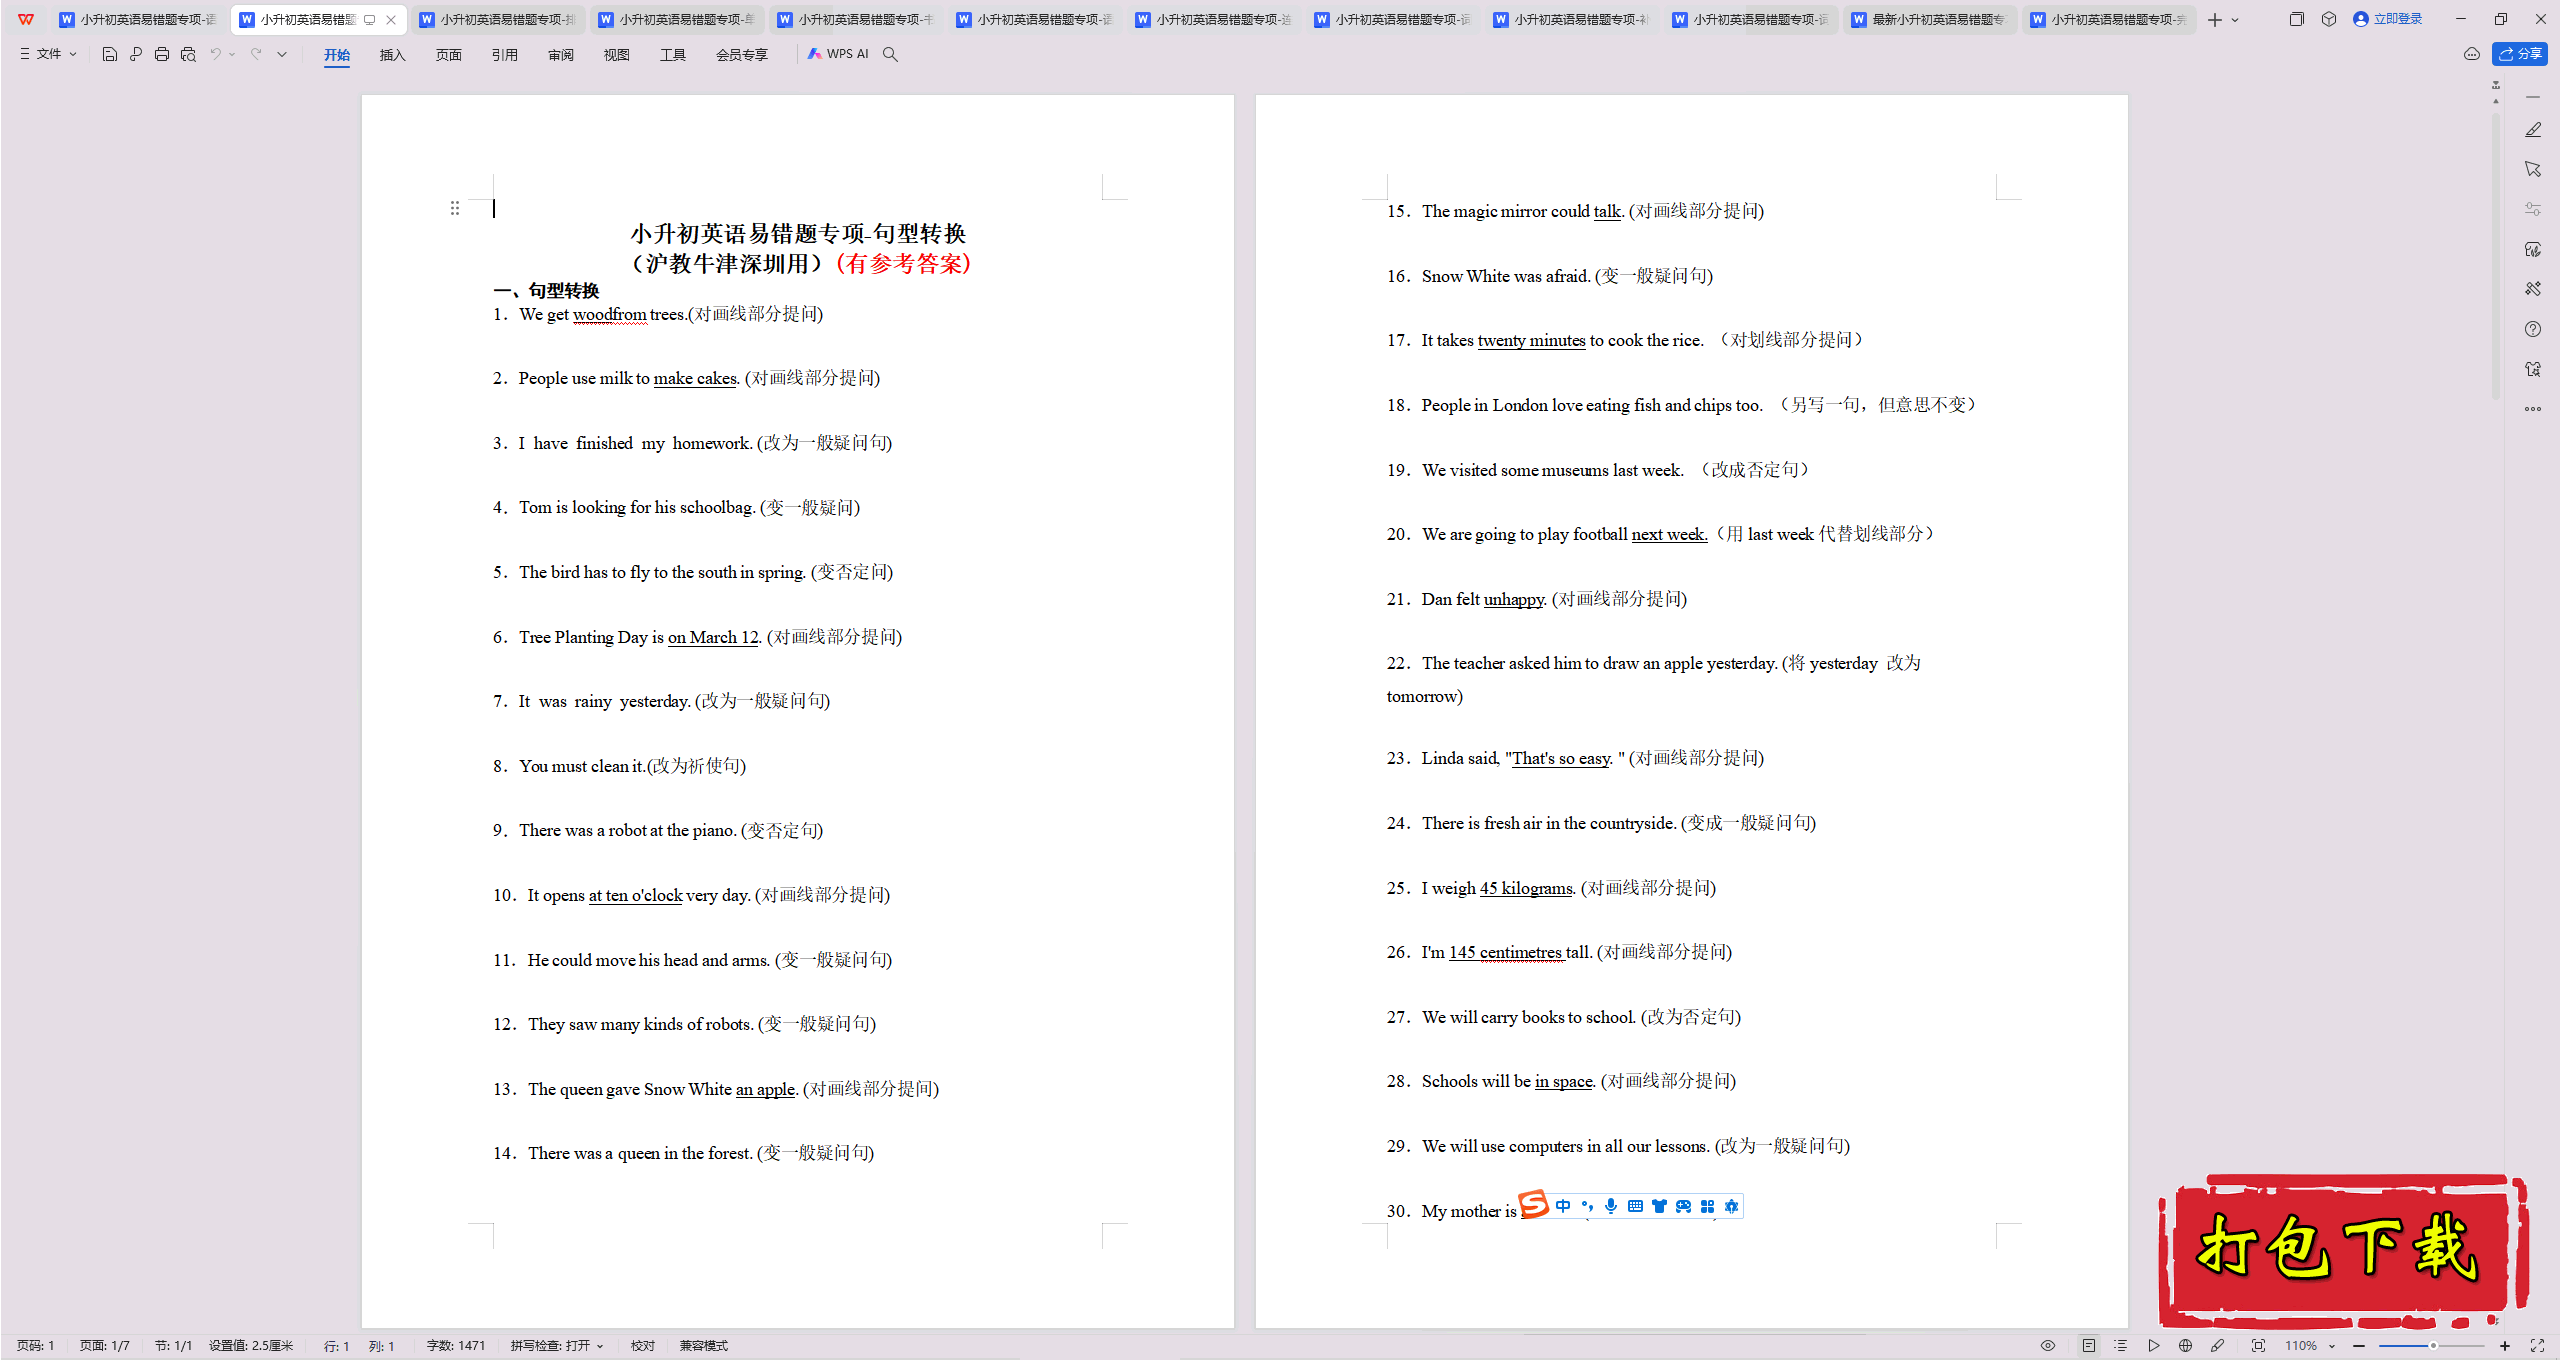Click the Print icon in toolbar
2560x1360 pixels.
click(x=161, y=54)
